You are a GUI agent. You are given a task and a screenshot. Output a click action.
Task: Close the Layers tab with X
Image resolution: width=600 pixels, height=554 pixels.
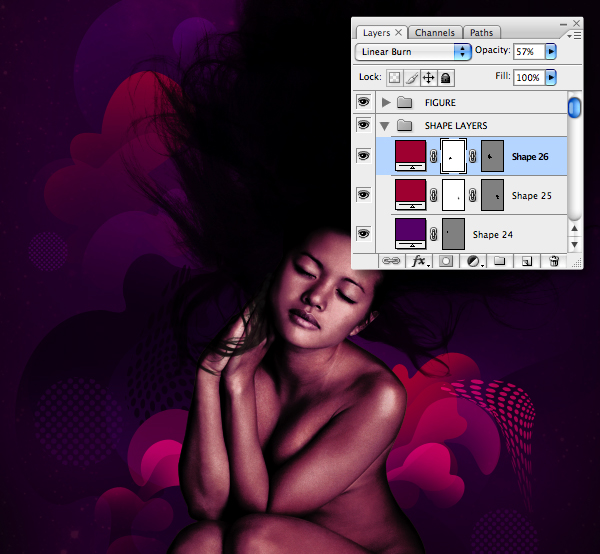click(x=398, y=33)
